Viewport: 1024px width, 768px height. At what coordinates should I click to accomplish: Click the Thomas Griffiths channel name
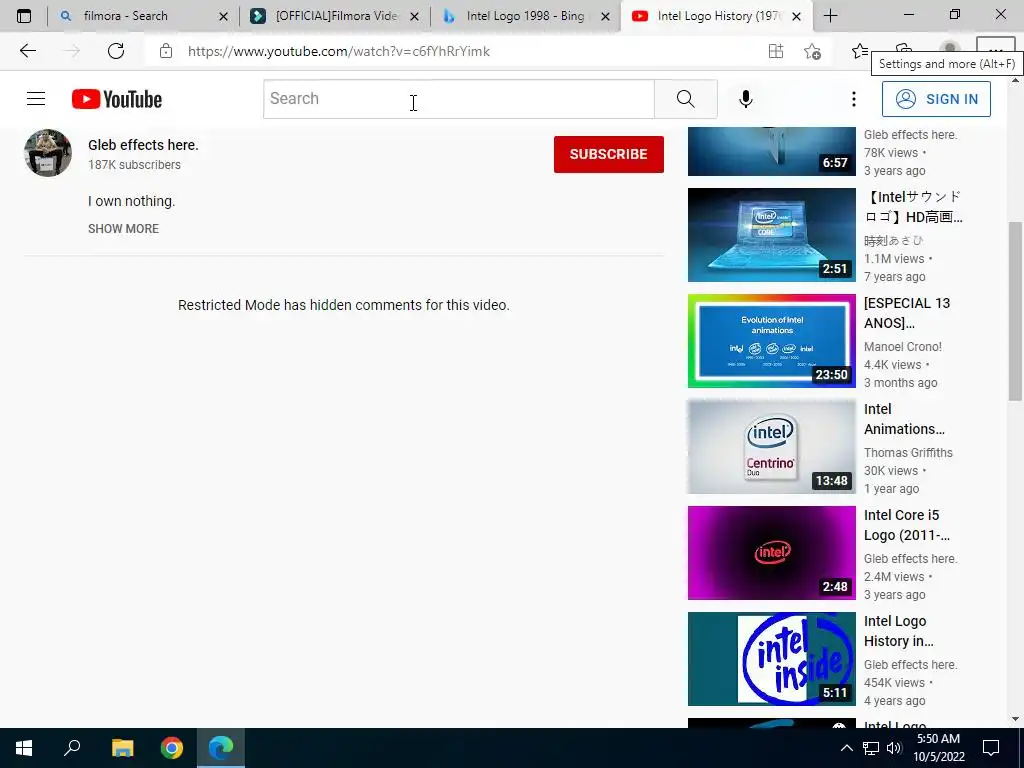[x=908, y=453]
